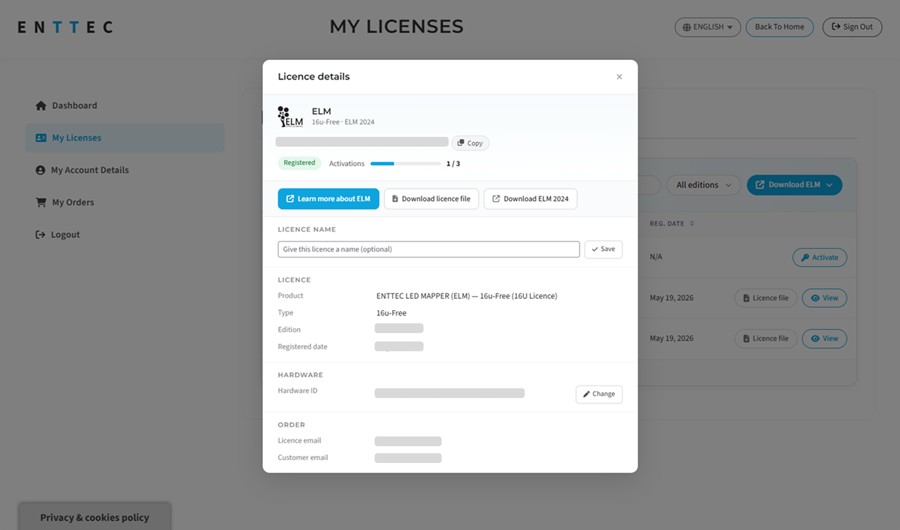Download licence file from the dialog

click(x=431, y=199)
